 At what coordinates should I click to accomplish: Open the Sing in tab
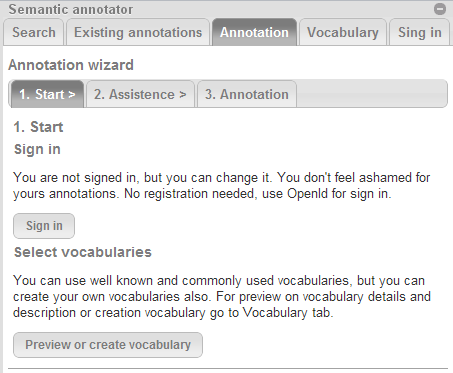[420, 32]
